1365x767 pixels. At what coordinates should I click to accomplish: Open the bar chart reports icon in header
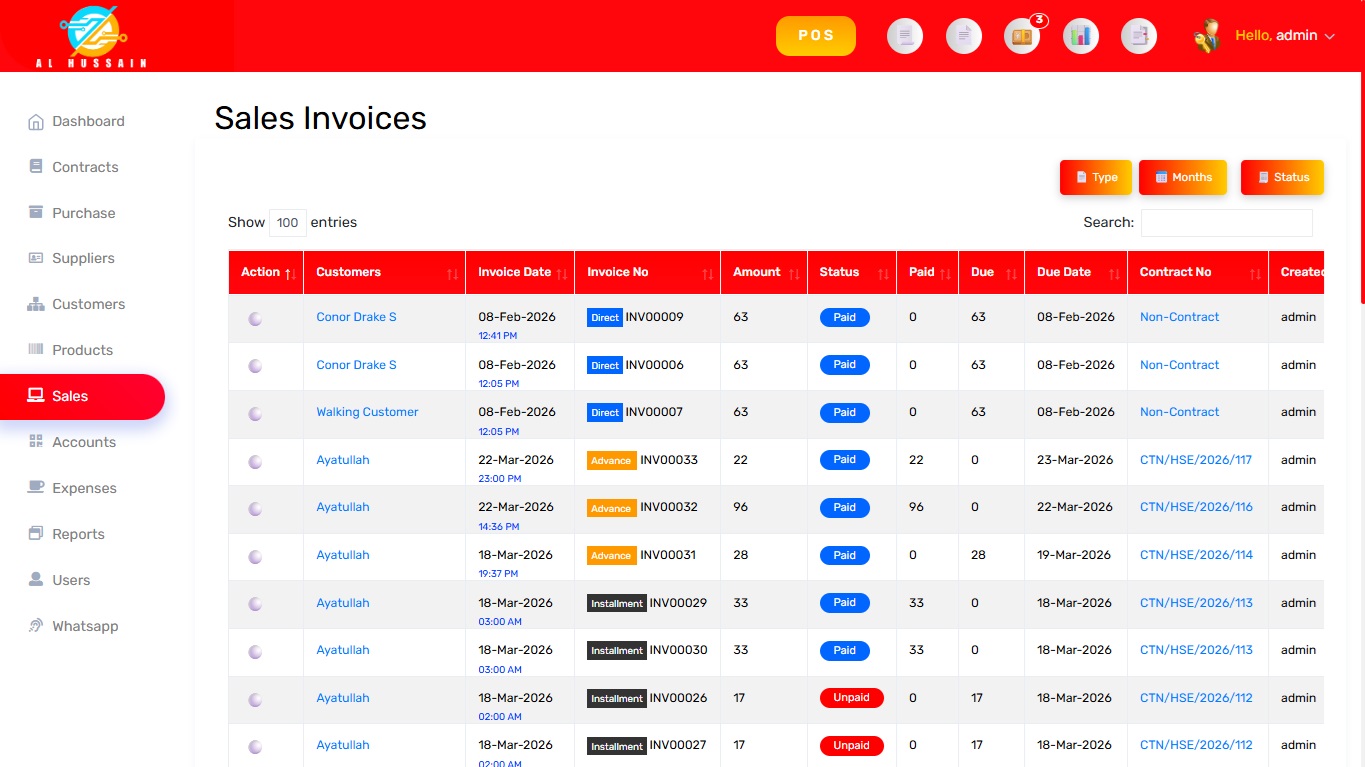click(1080, 37)
